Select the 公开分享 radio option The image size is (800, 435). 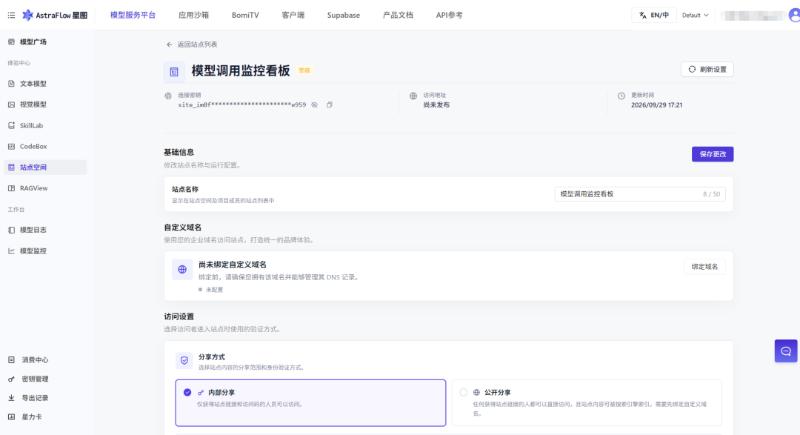point(463,392)
